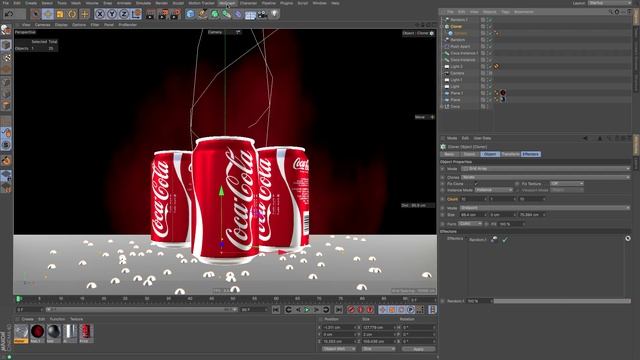Image resolution: width=640 pixels, height=360 pixels.
Task: Adjust the Random.1 strength slider
Action: click(561, 301)
